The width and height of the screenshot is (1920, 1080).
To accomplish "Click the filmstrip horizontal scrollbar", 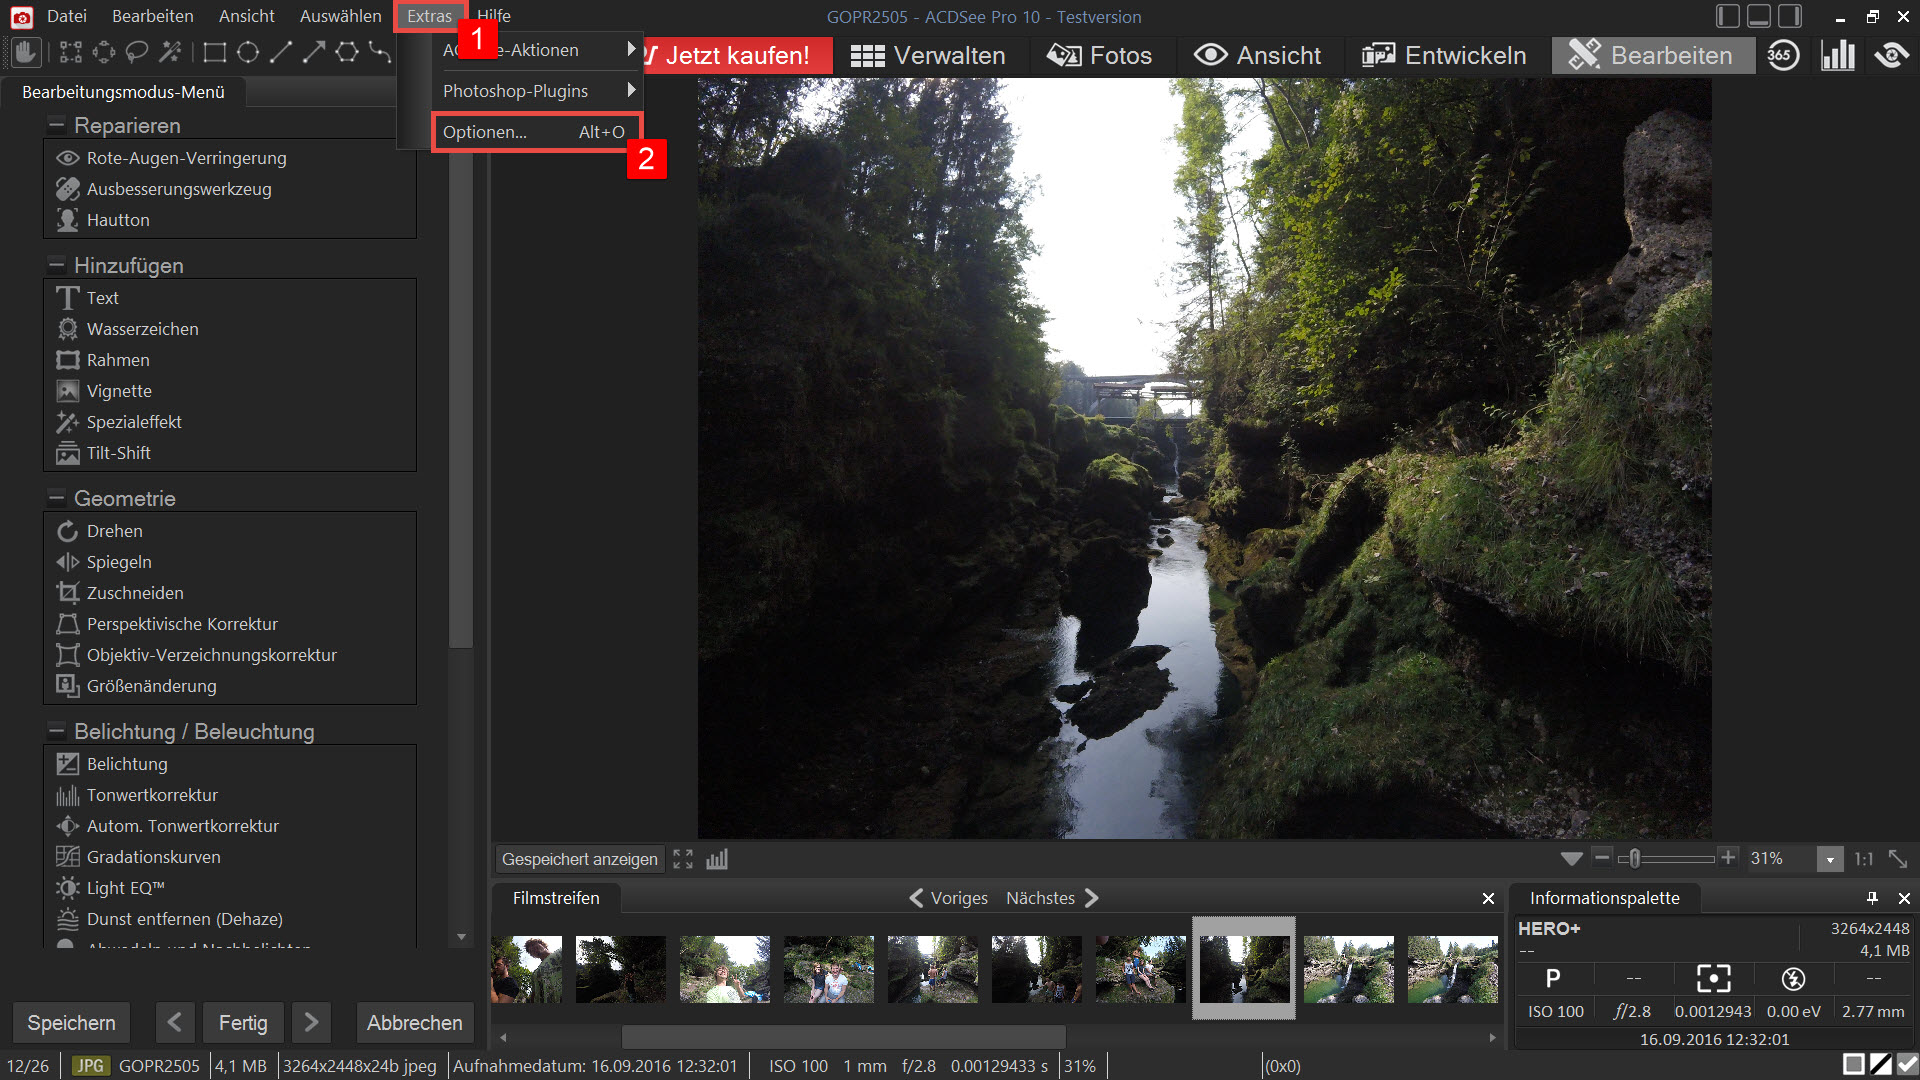I will coord(843,1037).
